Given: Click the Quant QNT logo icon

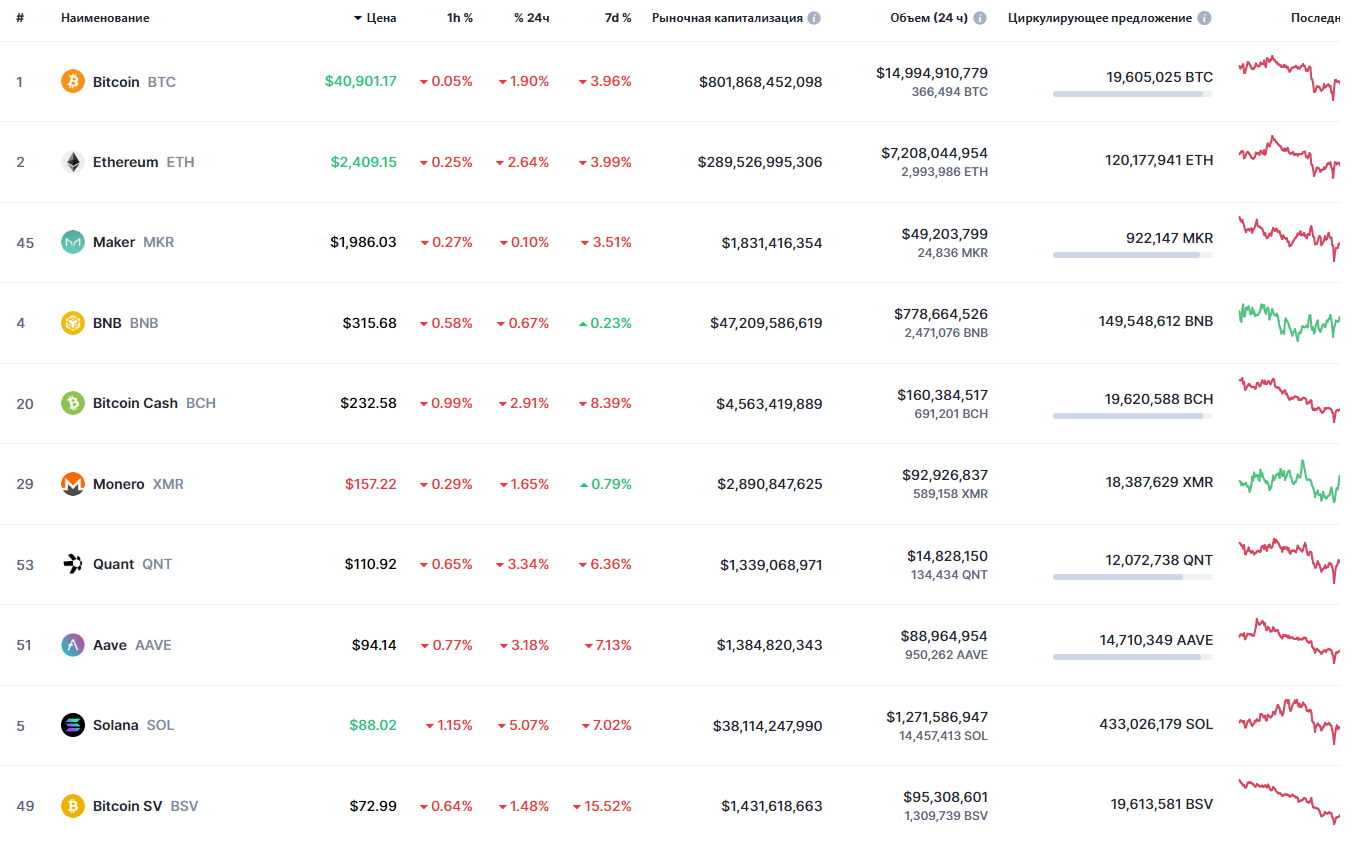Looking at the screenshot, I should tap(73, 564).
